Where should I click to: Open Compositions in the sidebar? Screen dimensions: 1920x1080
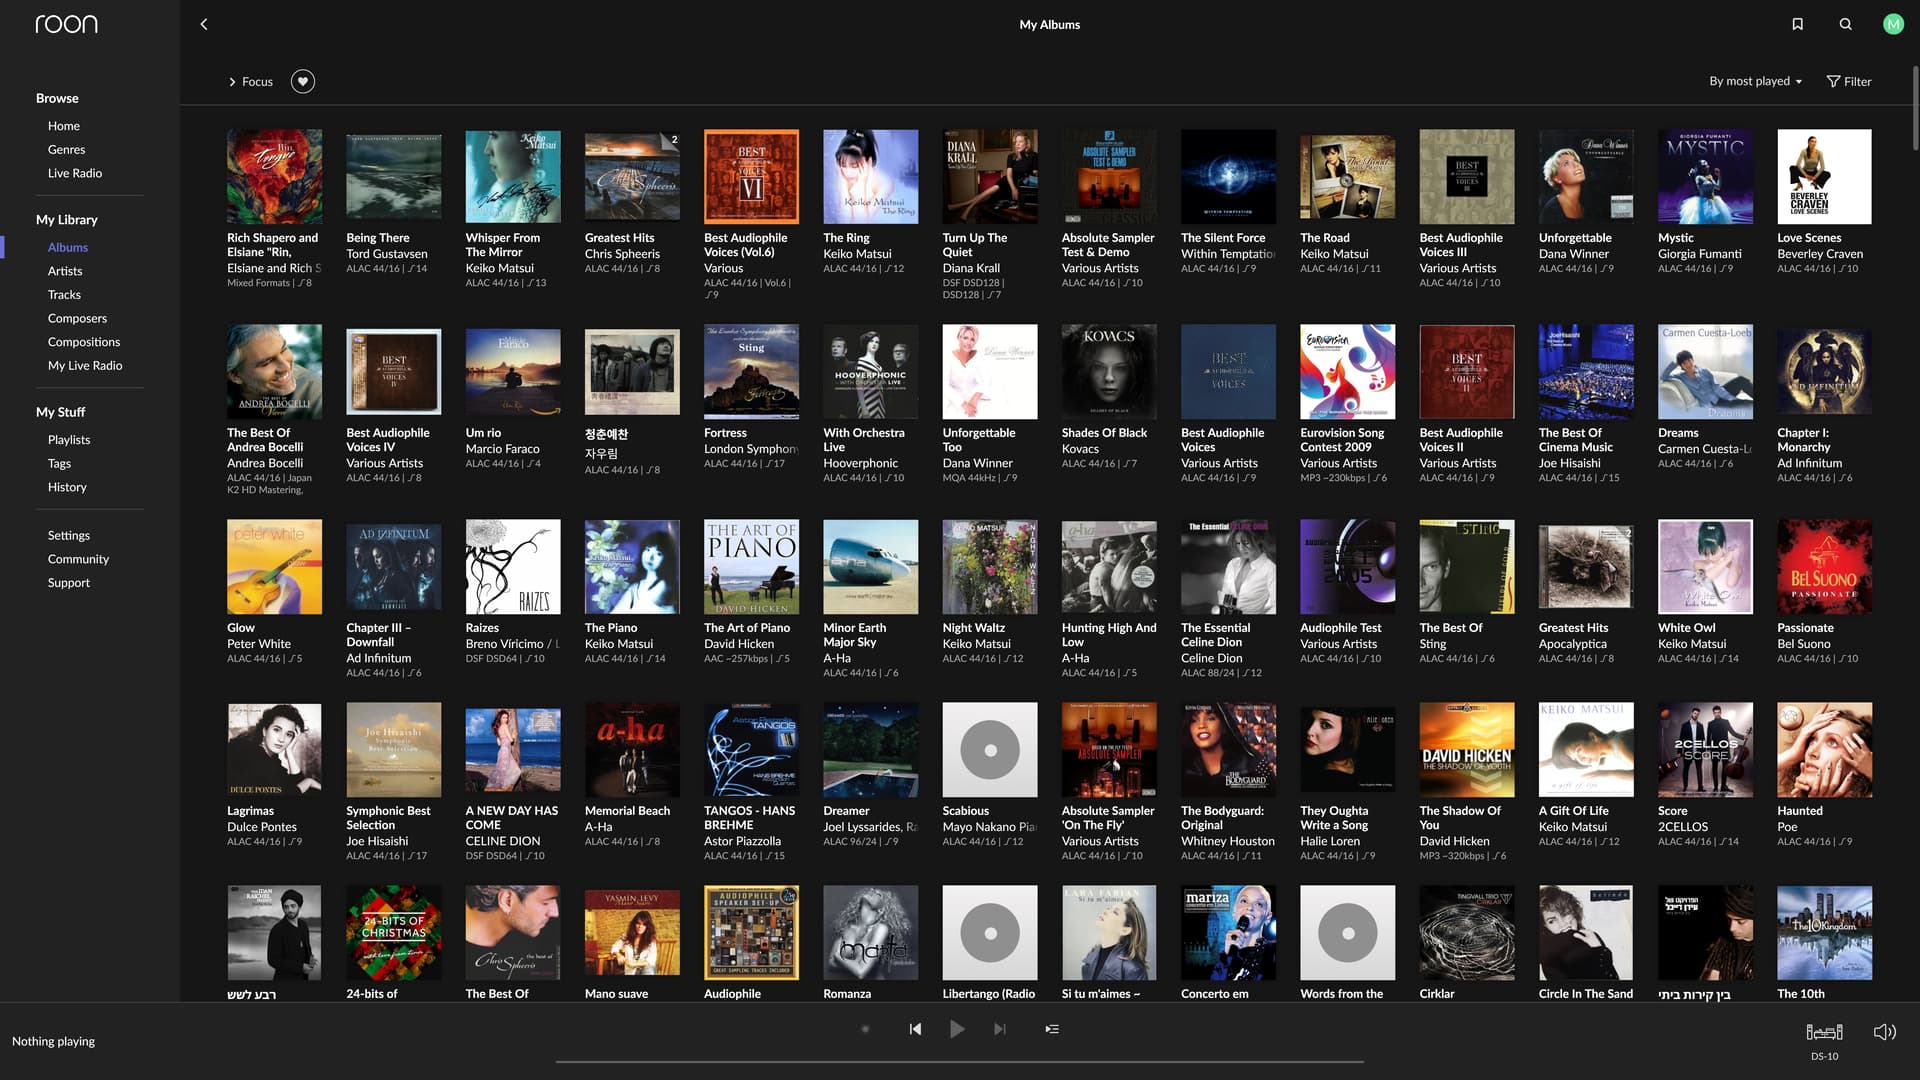tap(84, 342)
